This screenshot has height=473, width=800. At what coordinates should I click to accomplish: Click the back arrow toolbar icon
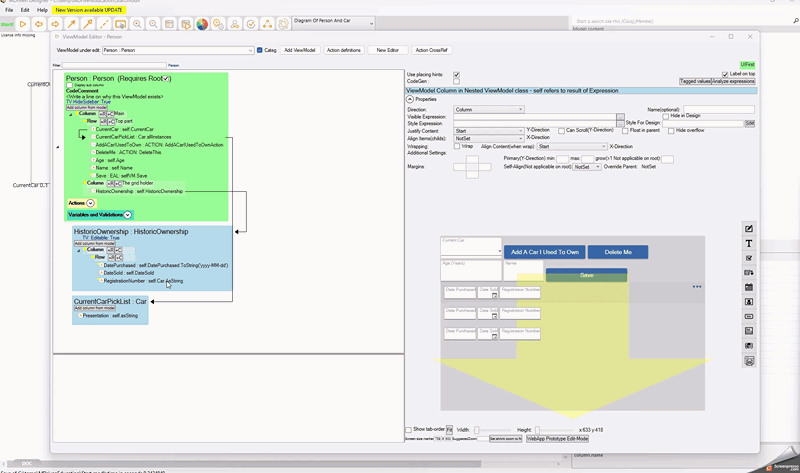click(40, 23)
